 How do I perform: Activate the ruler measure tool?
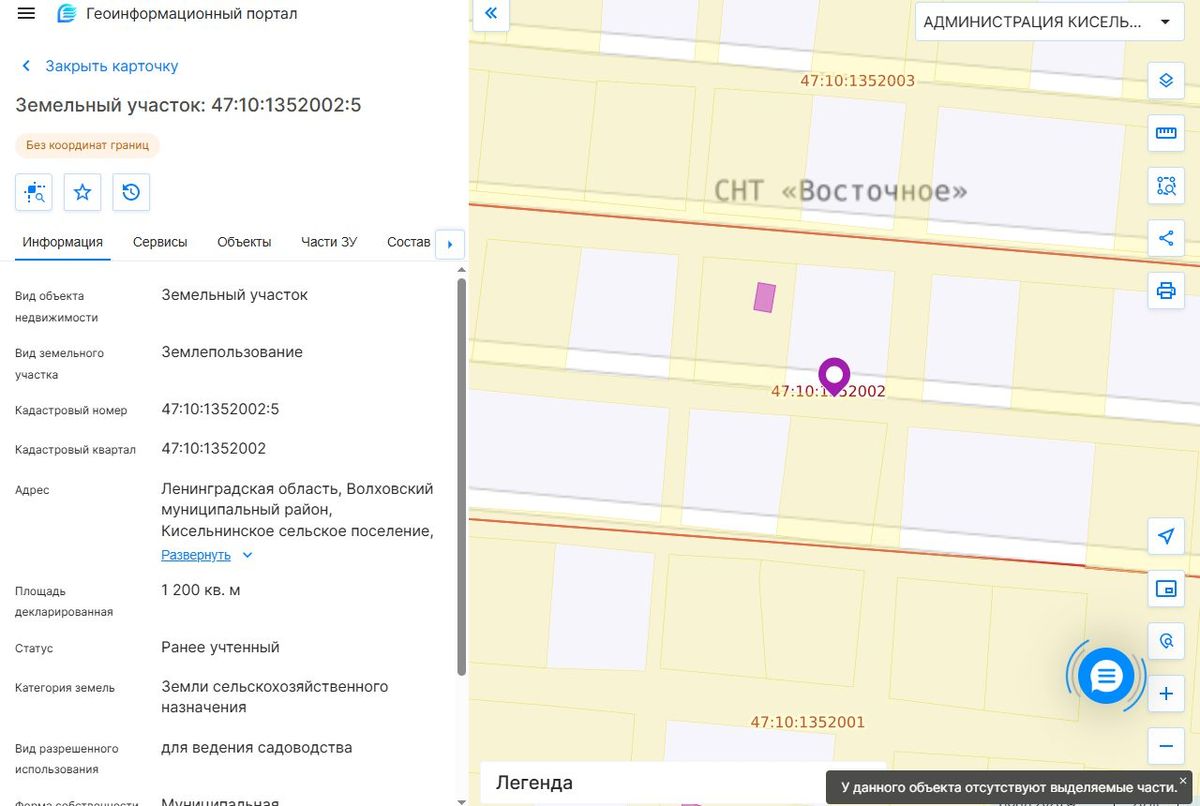pos(1166,133)
